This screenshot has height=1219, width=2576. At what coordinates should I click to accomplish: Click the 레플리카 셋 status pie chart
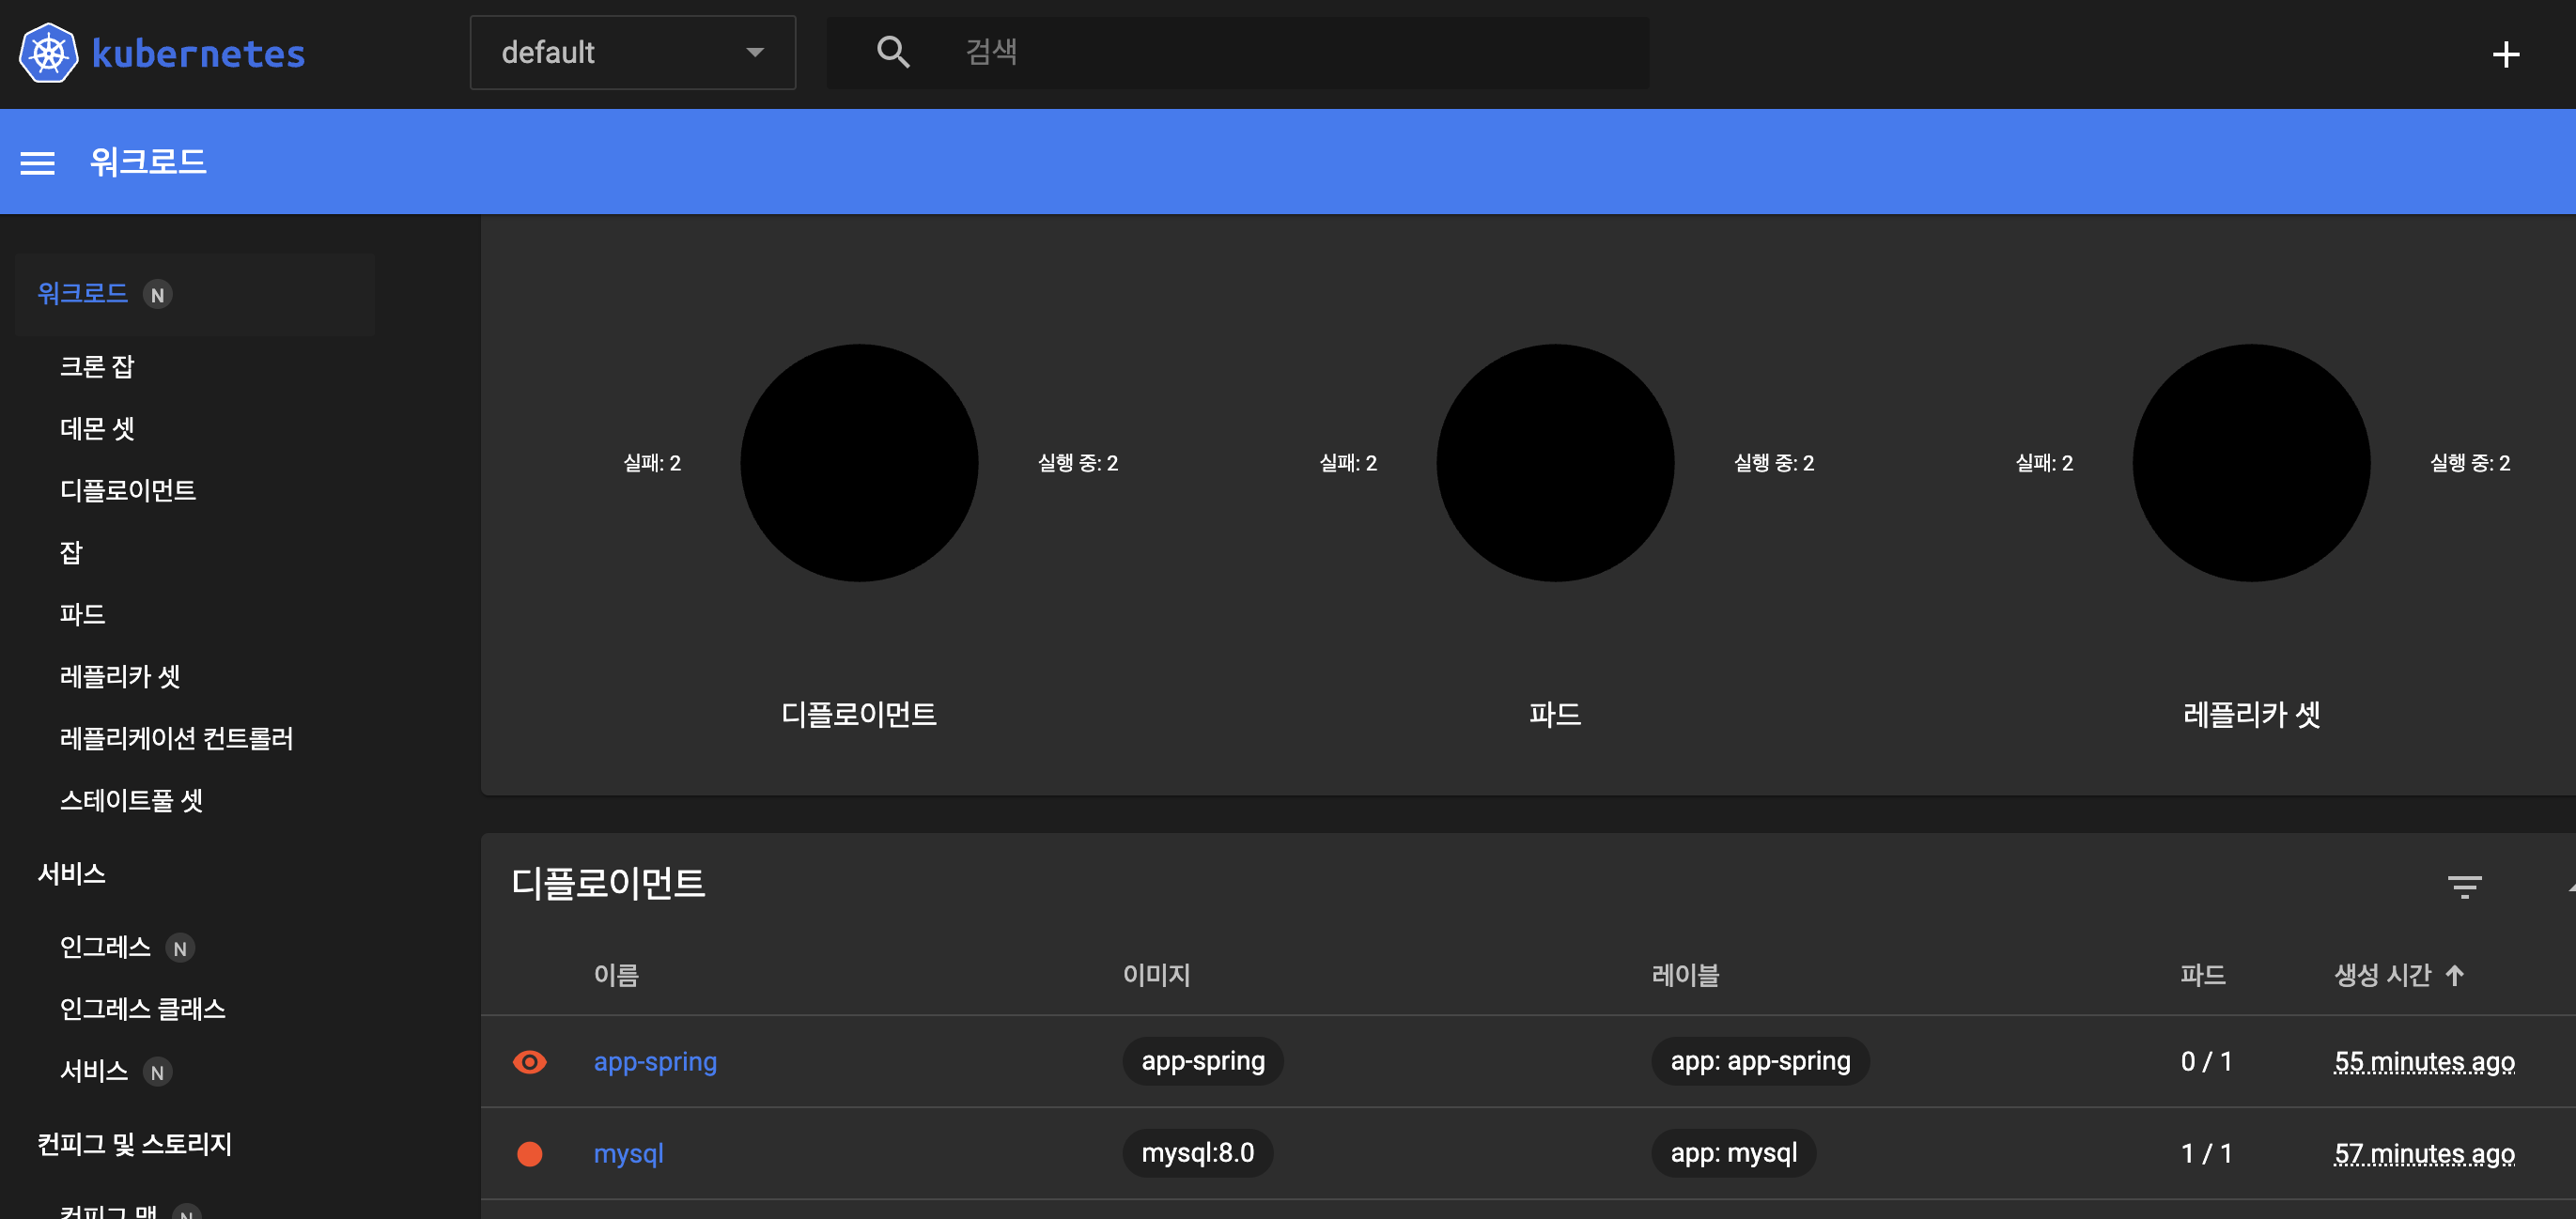click(x=2250, y=463)
